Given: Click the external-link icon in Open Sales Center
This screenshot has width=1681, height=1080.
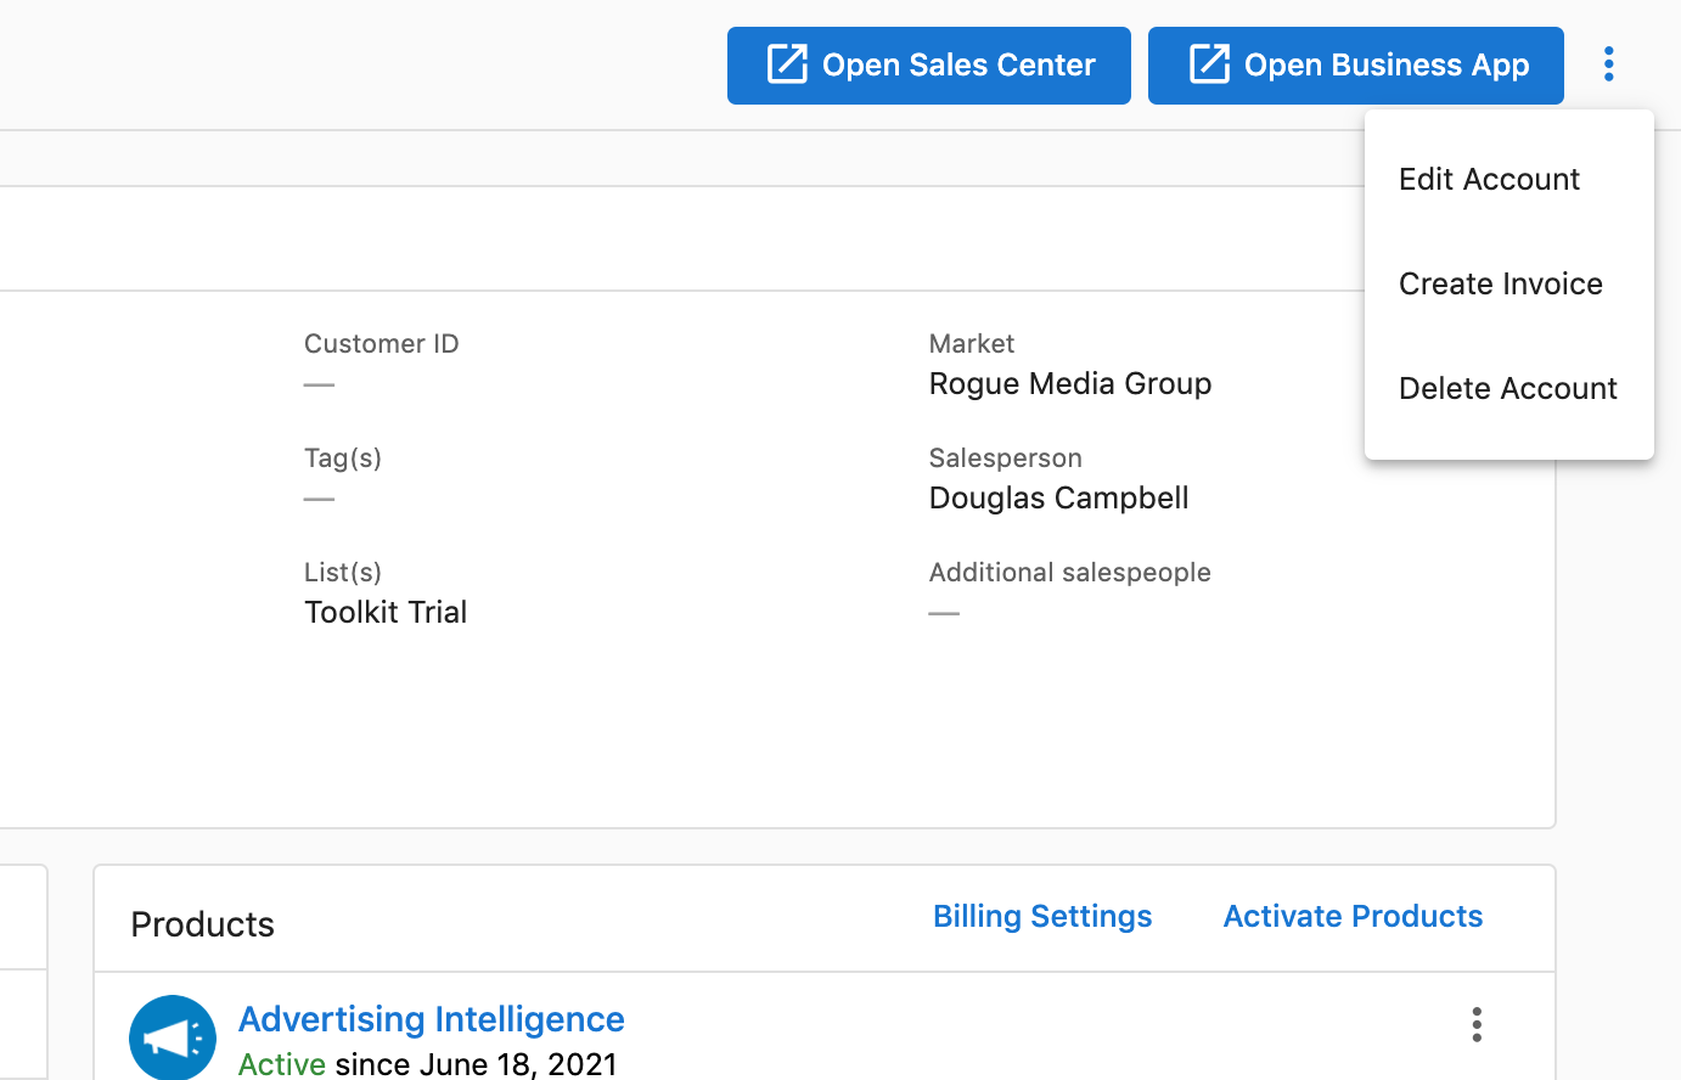Looking at the screenshot, I should click(x=786, y=64).
